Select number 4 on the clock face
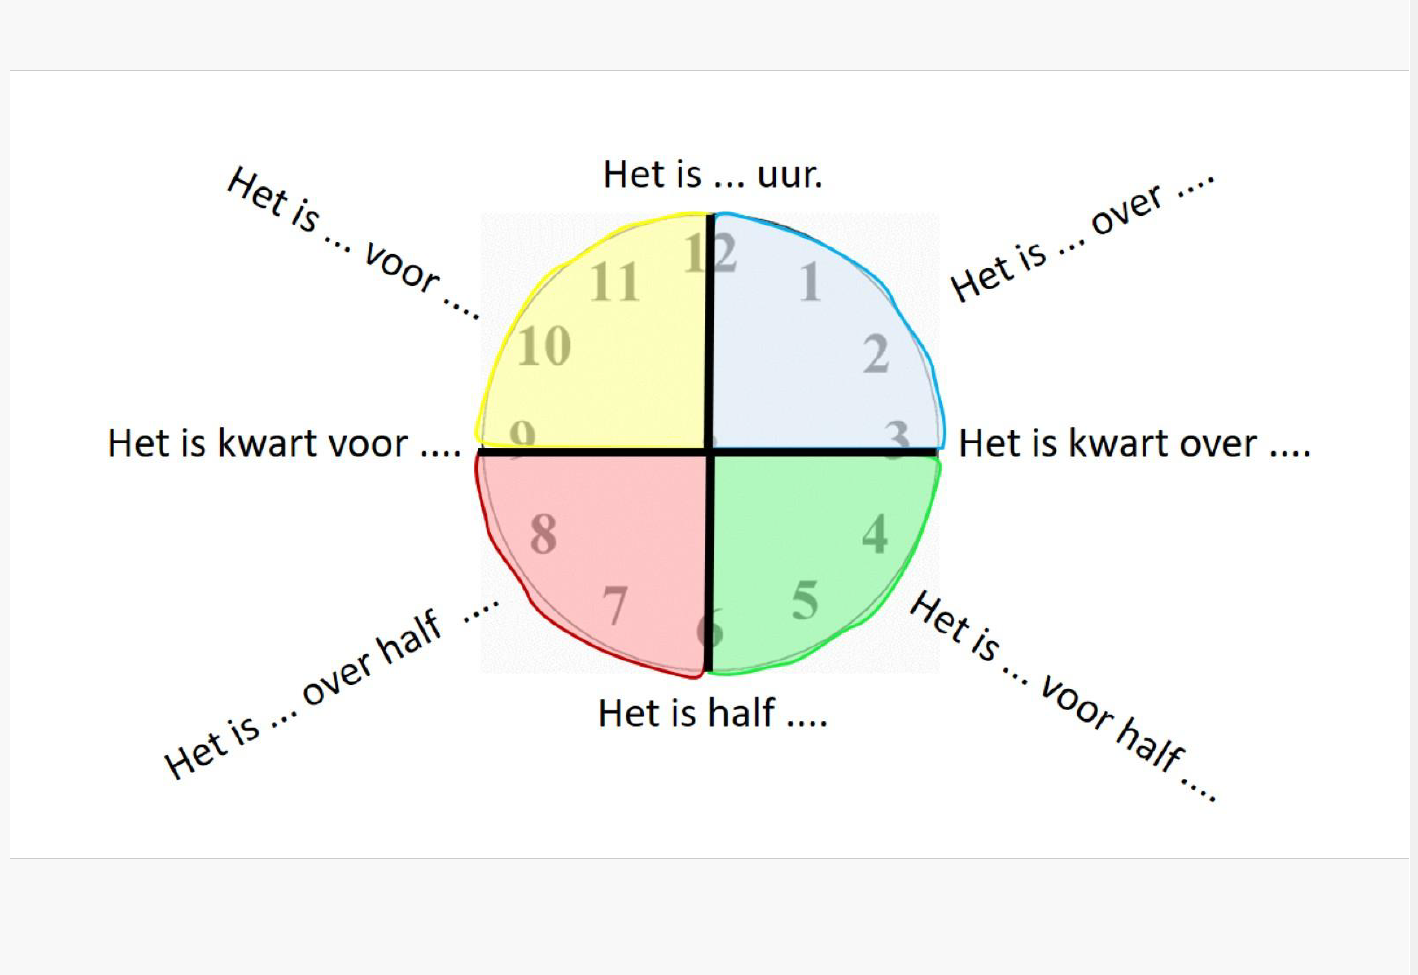1418x975 pixels. pyautogui.click(x=875, y=535)
